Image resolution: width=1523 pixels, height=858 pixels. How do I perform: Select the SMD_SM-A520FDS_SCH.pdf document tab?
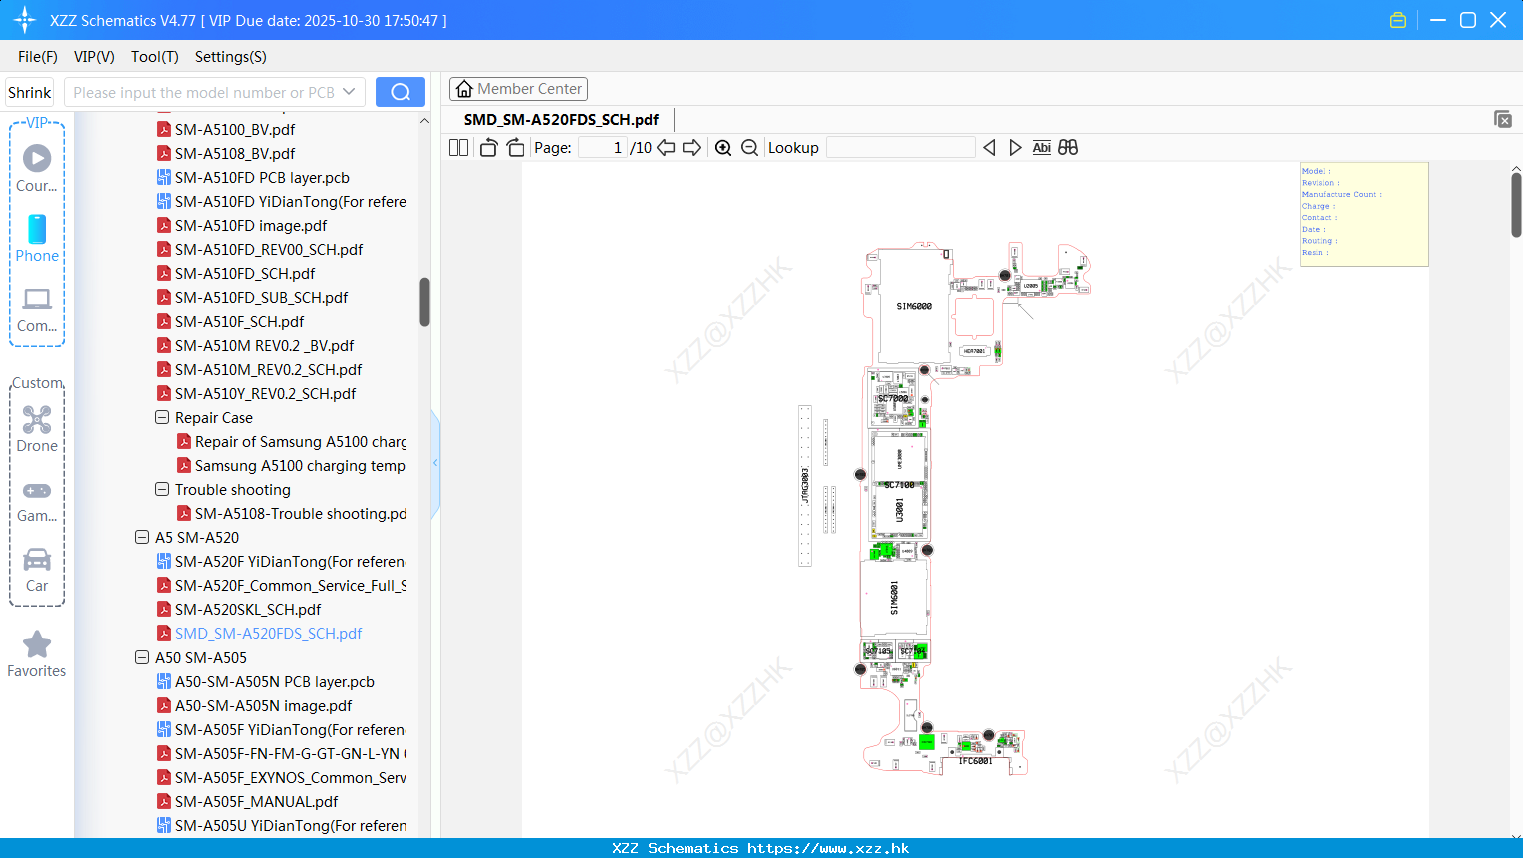(561, 119)
